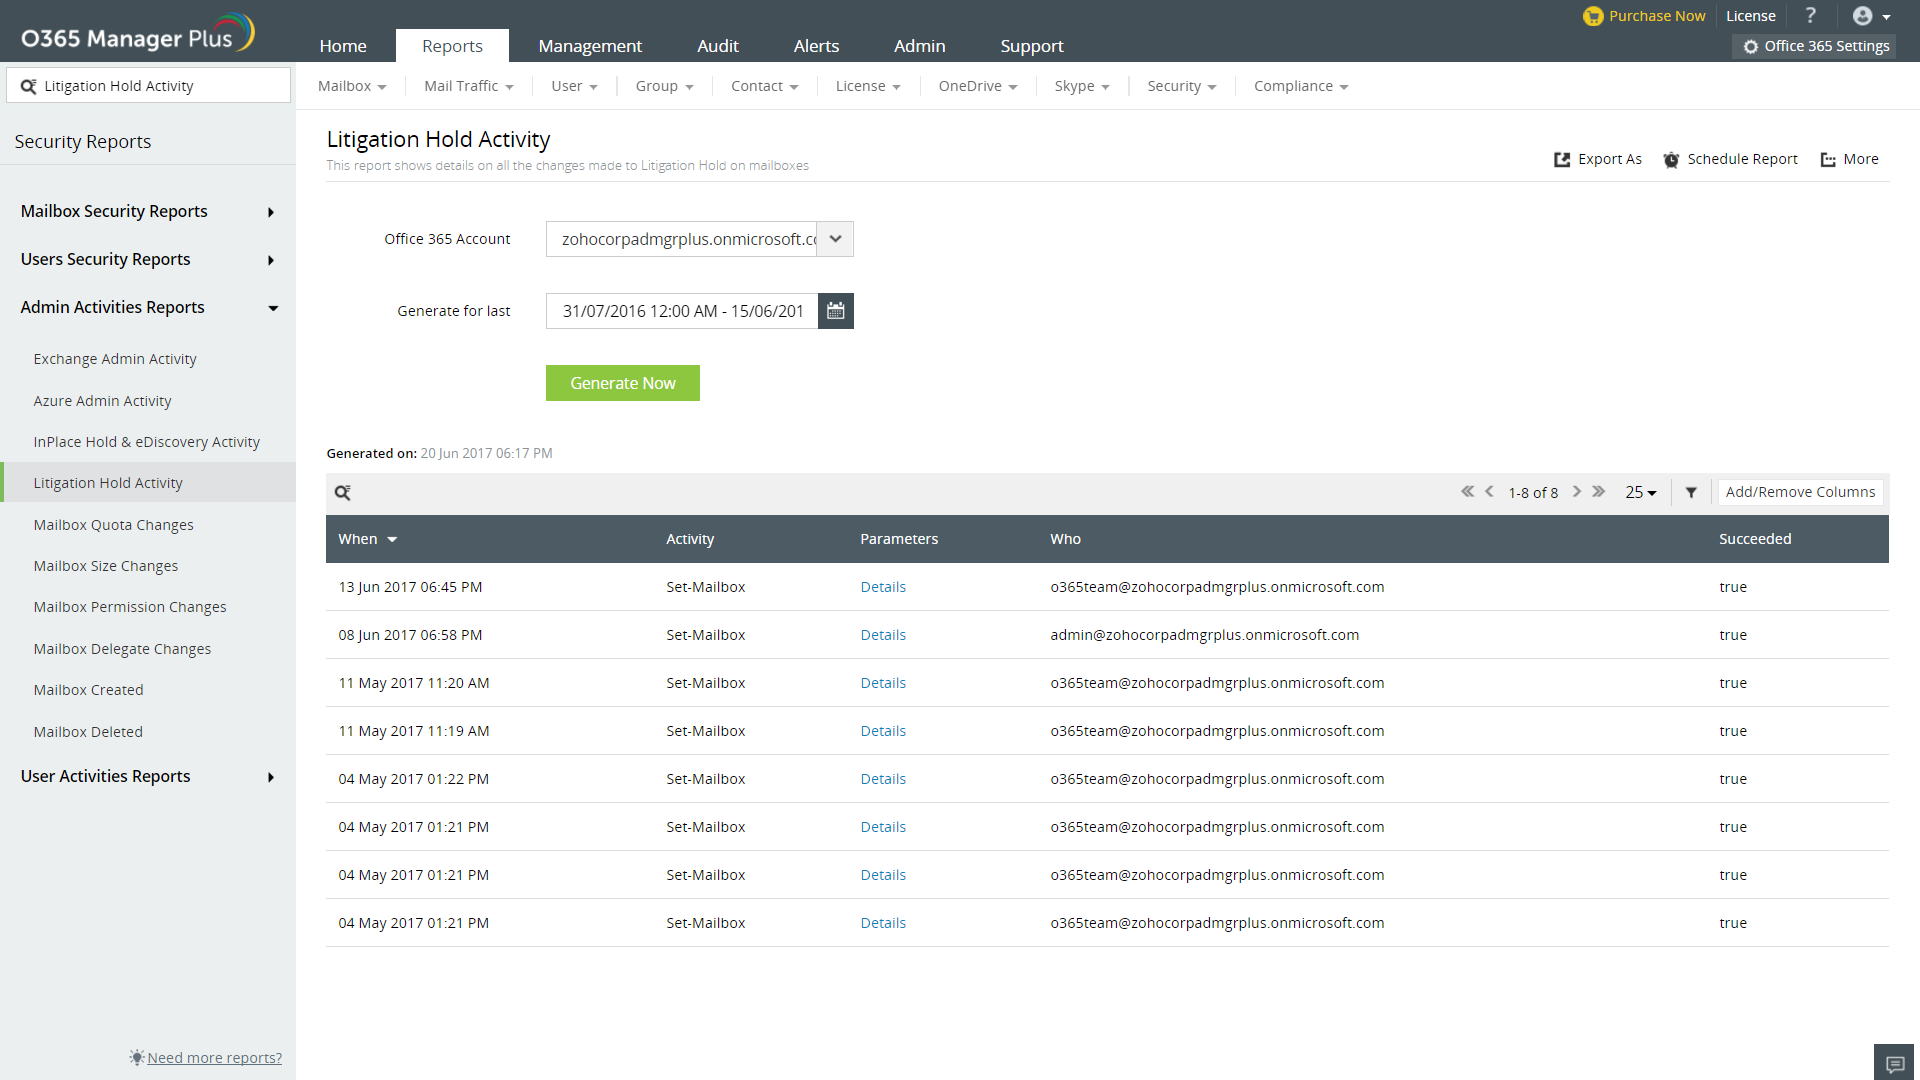
Task: Open the Office 365 Account dropdown
Action: click(835, 239)
